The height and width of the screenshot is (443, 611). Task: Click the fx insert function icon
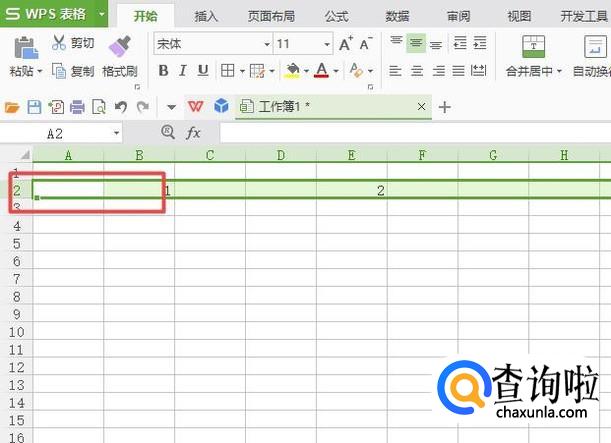[x=194, y=132]
